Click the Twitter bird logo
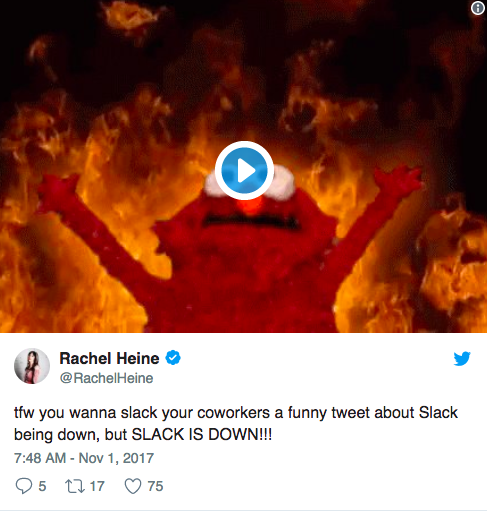This screenshot has height=513, width=487. [462, 359]
